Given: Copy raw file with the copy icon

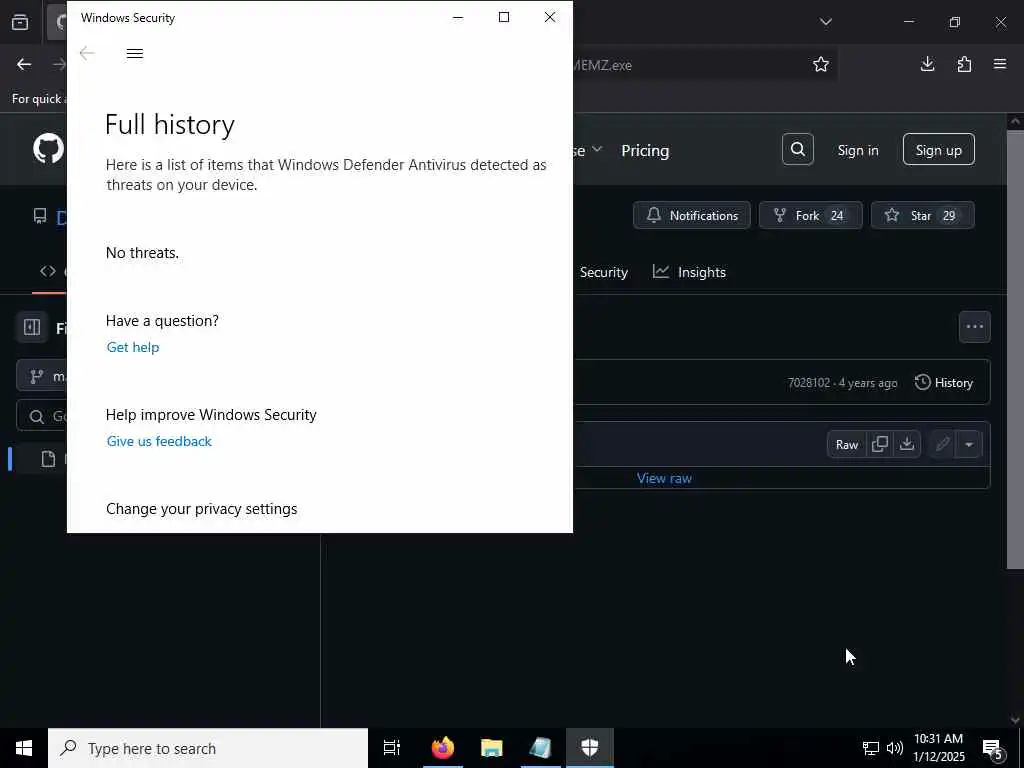Looking at the screenshot, I should pyautogui.click(x=880, y=445).
